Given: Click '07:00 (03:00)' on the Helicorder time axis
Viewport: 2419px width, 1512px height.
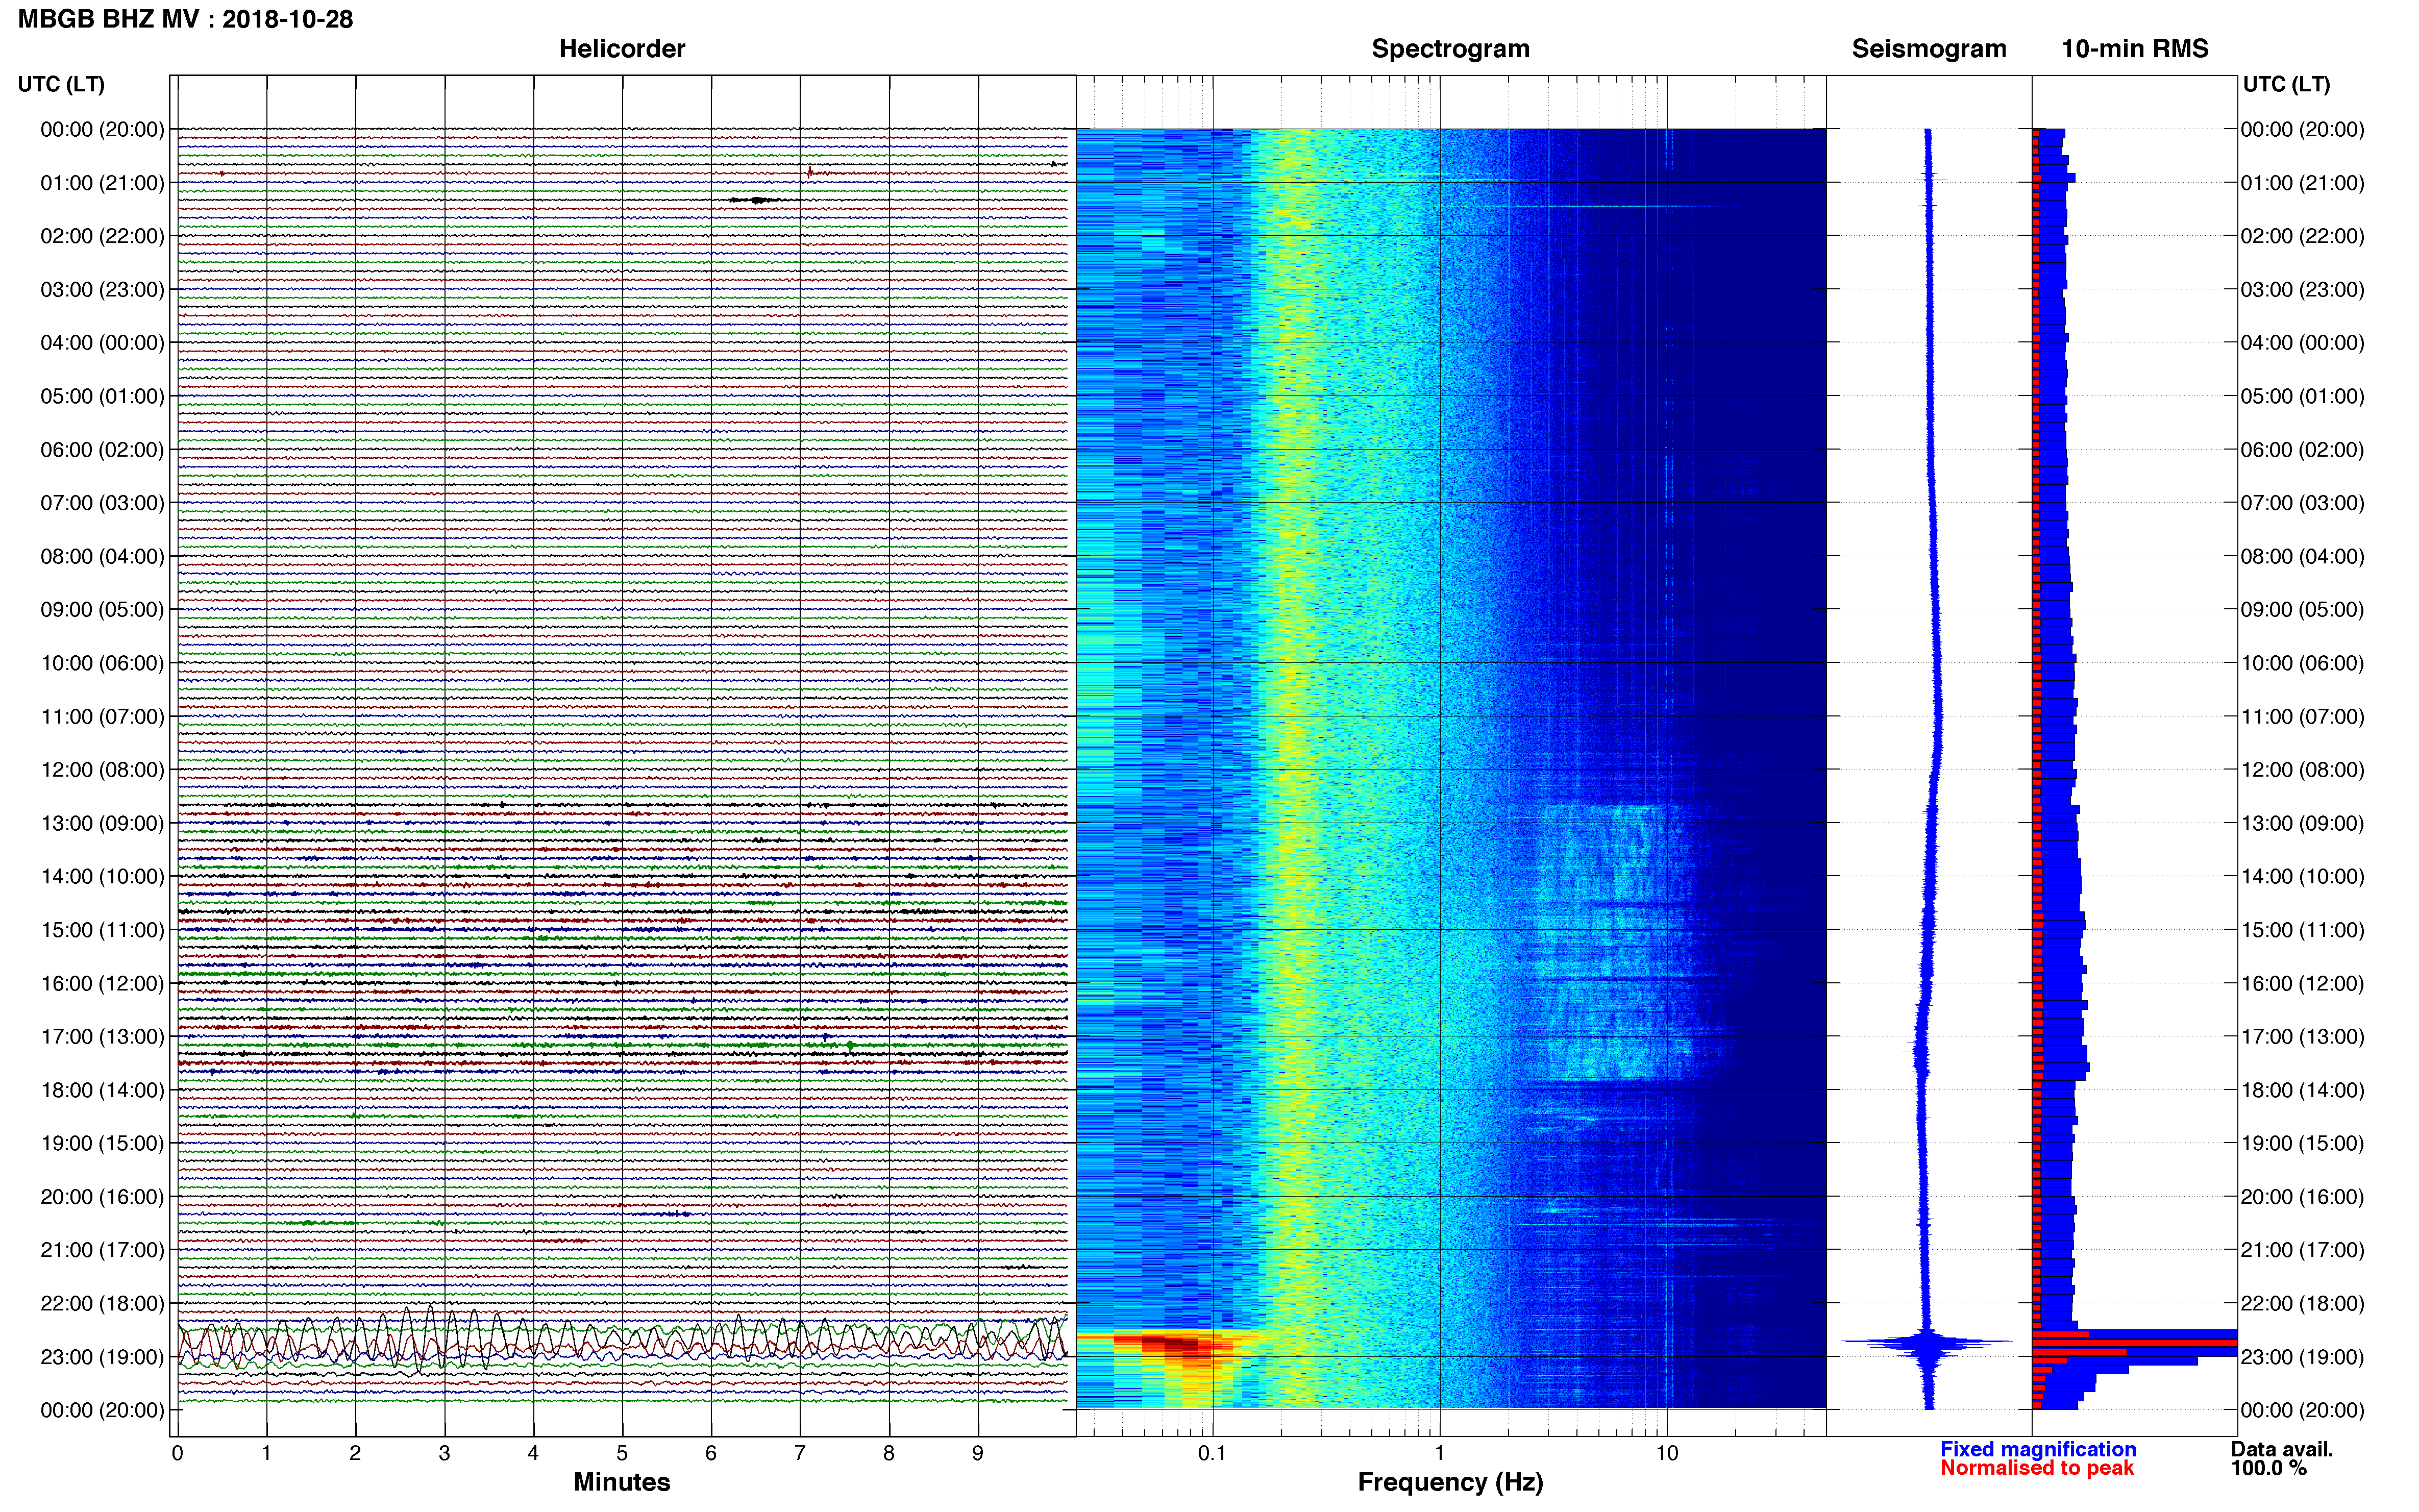Looking at the screenshot, I should tap(102, 502).
